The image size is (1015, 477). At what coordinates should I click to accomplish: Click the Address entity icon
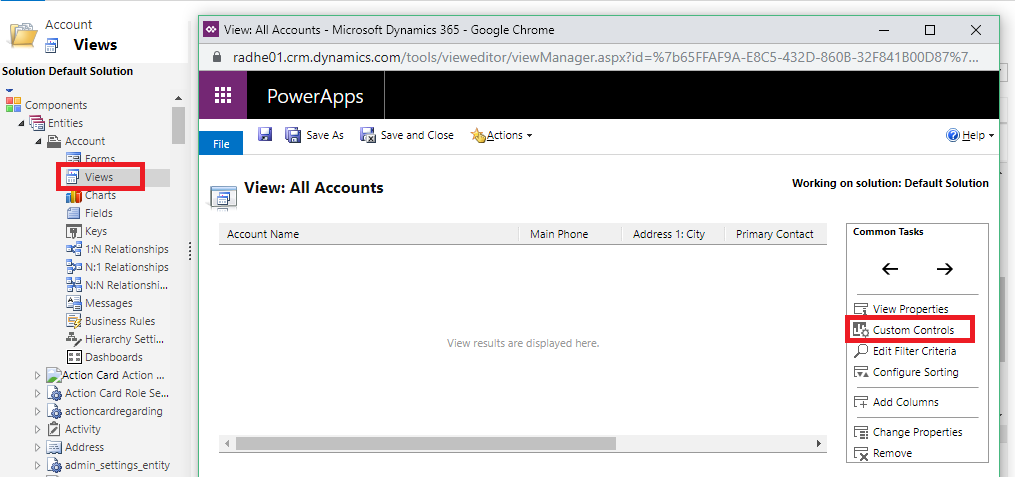click(x=54, y=447)
